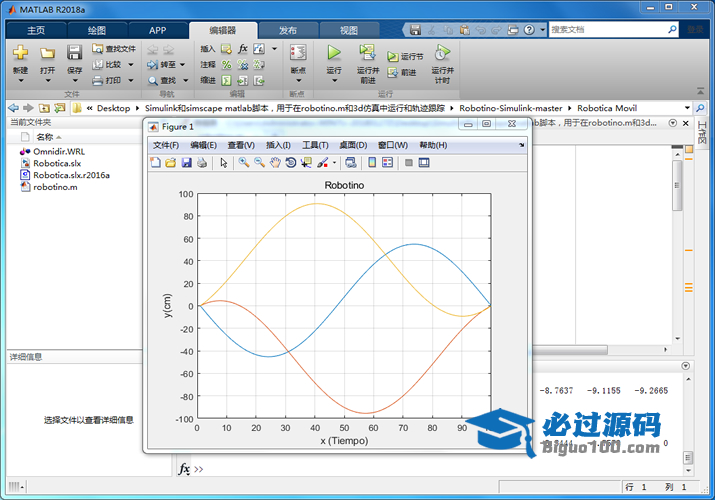Click the Breakpoints (断点) icon
This screenshot has height=500, width=715.
[298, 53]
